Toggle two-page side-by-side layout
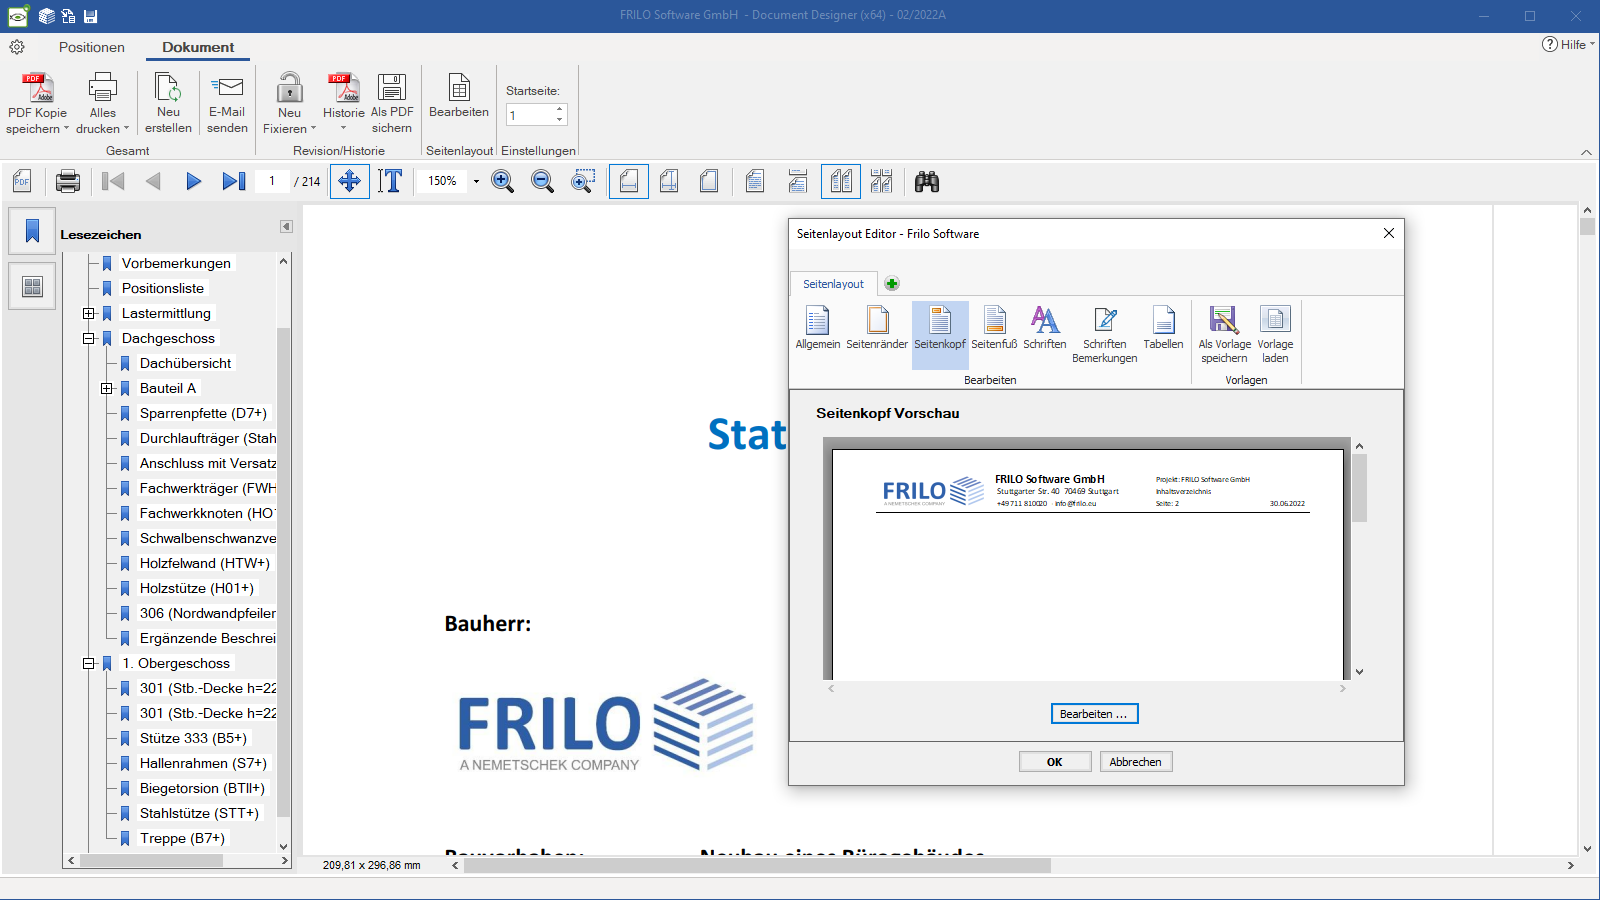Screen dimensions: 1600x900 [841, 181]
